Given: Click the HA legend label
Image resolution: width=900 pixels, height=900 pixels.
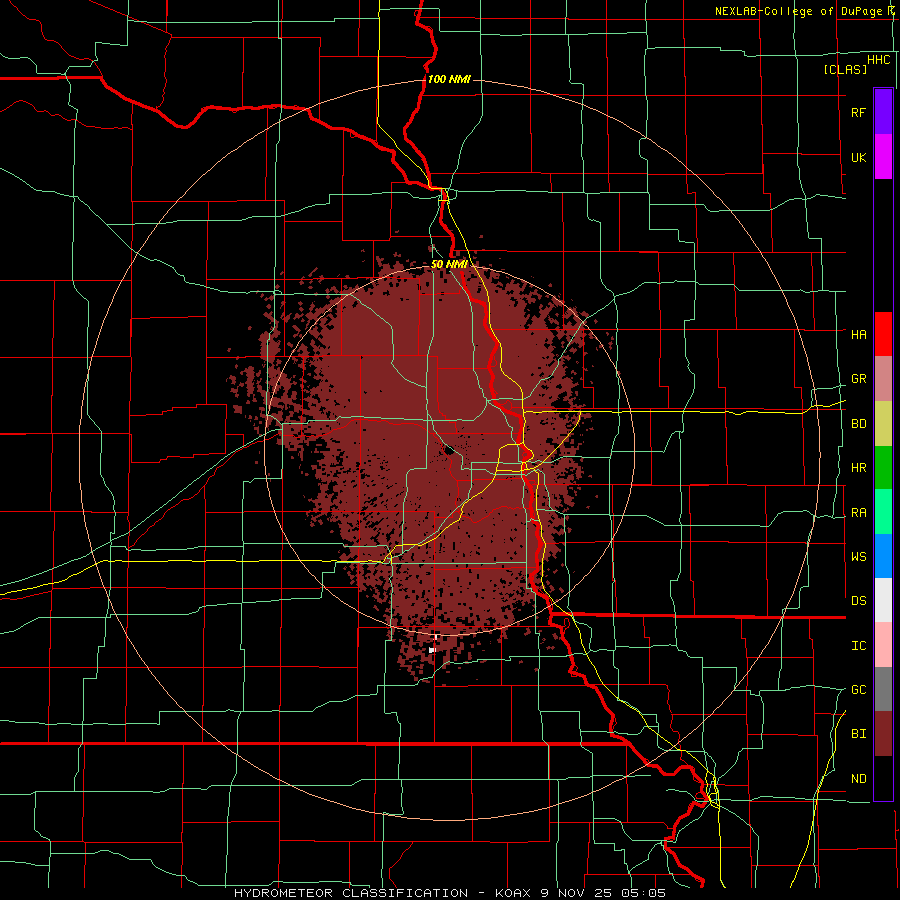Looking at the screenshot, I should (x=858, y=334).
